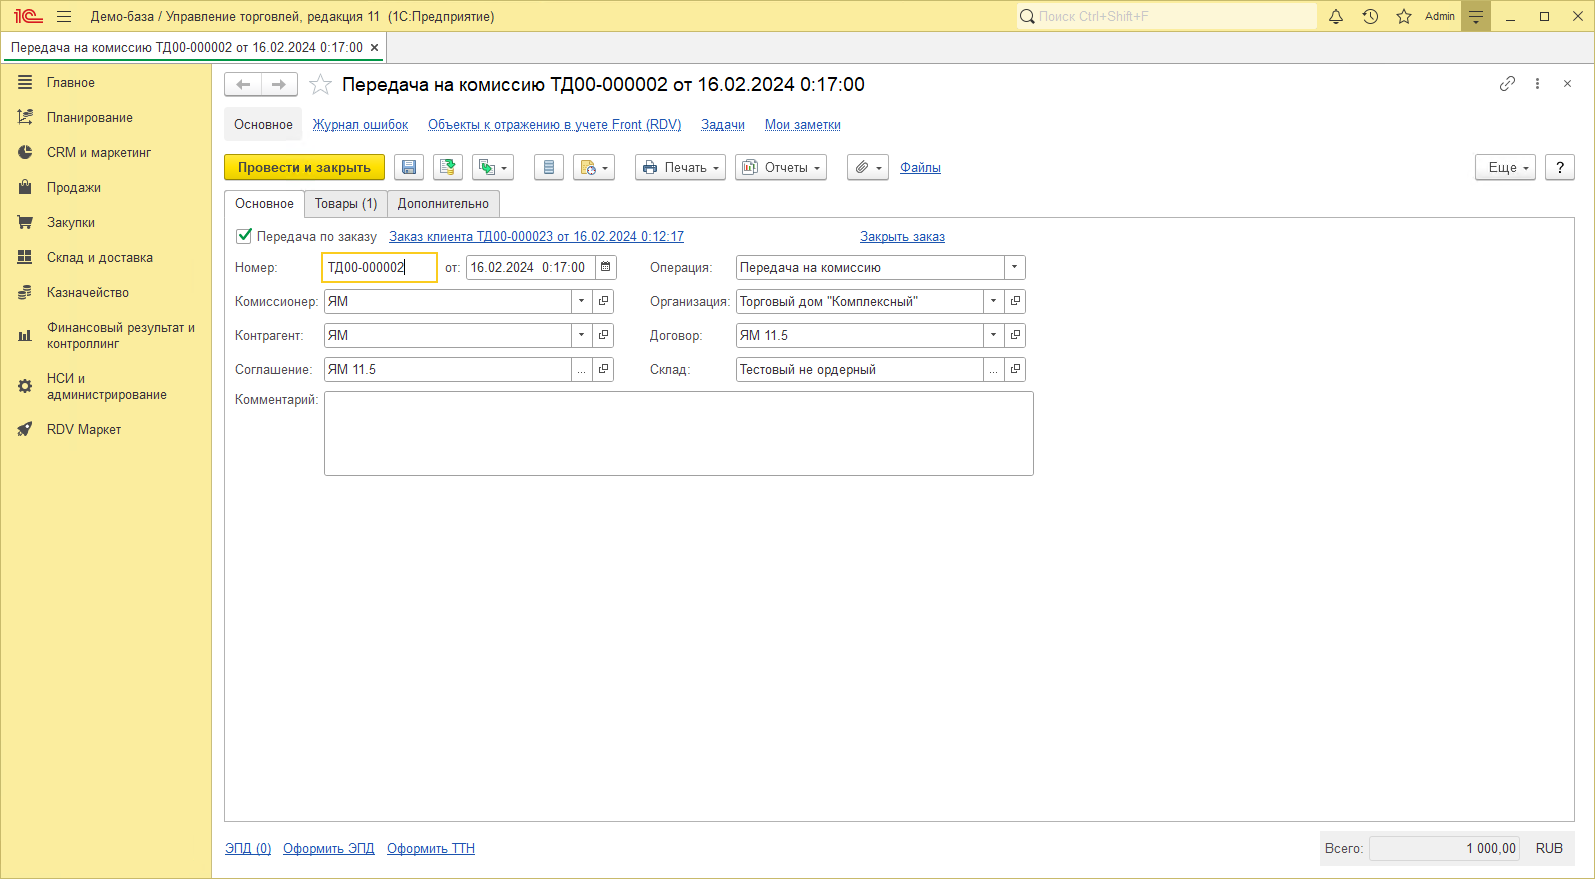The width and height of the screenshot is (1595, 879).
Task: Open the Контрагент ЯМ record card
Action: click(603, 335)
